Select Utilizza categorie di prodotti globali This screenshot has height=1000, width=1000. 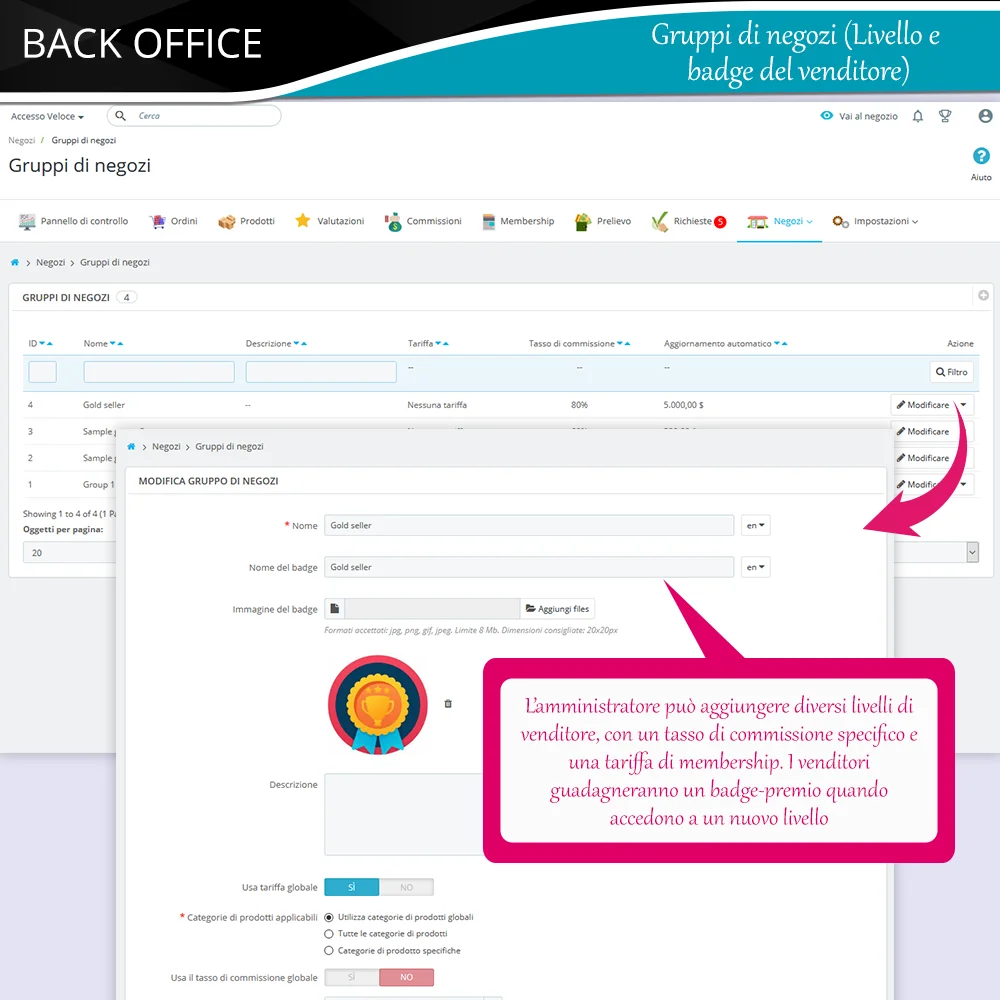(x=329, y=917)
